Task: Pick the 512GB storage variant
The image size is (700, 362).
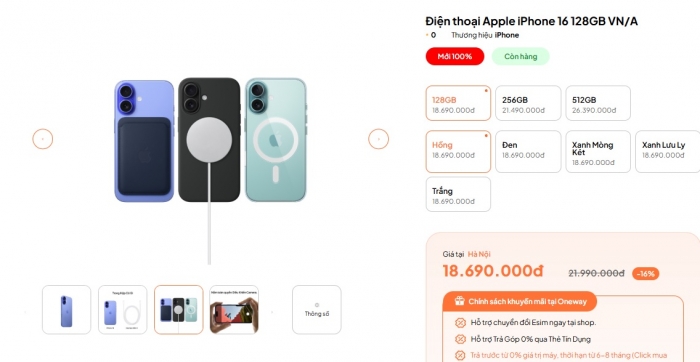Action: (598, 103)
